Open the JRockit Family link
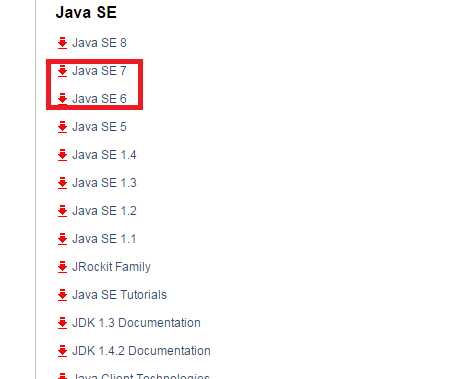The width and height of the screenshot is (451, 379). 111,267
